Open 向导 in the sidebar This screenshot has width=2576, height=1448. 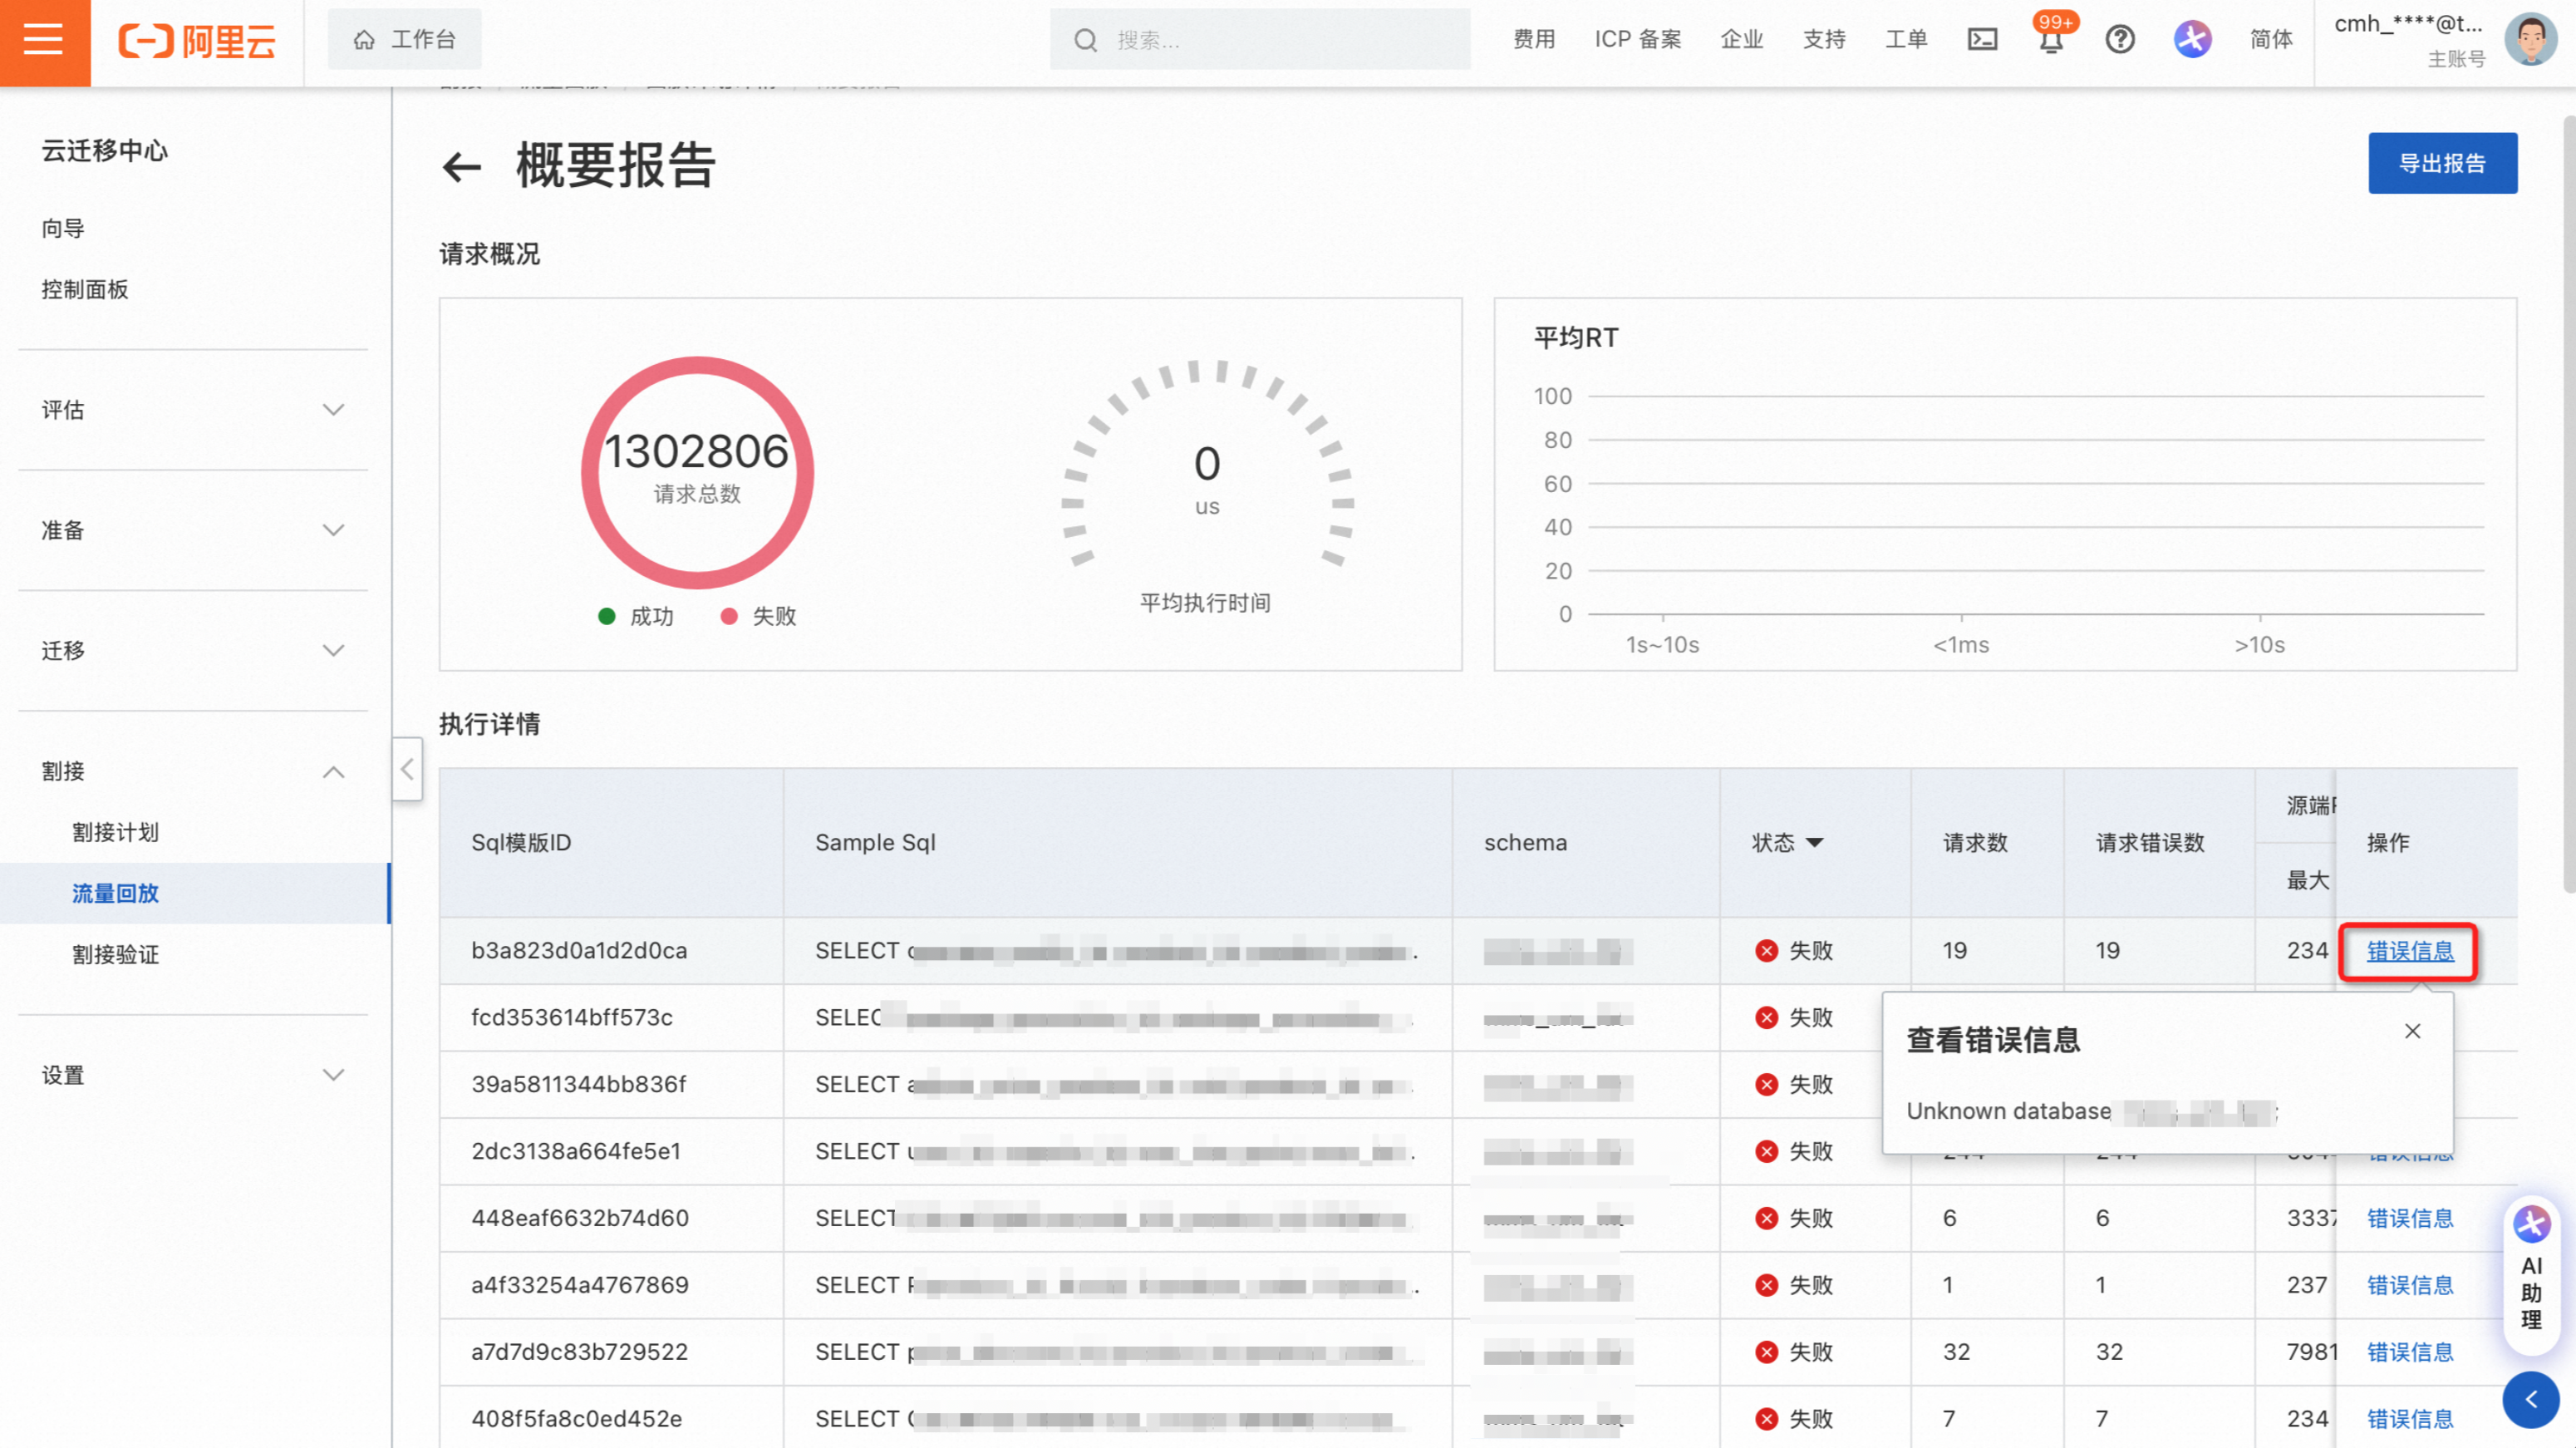(x=63, y=228)
